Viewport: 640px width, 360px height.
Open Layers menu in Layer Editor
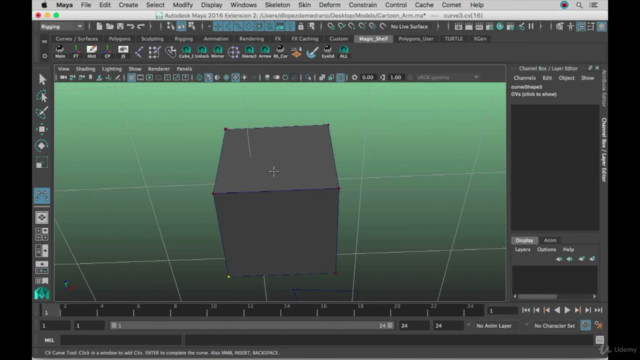point(522,249)
